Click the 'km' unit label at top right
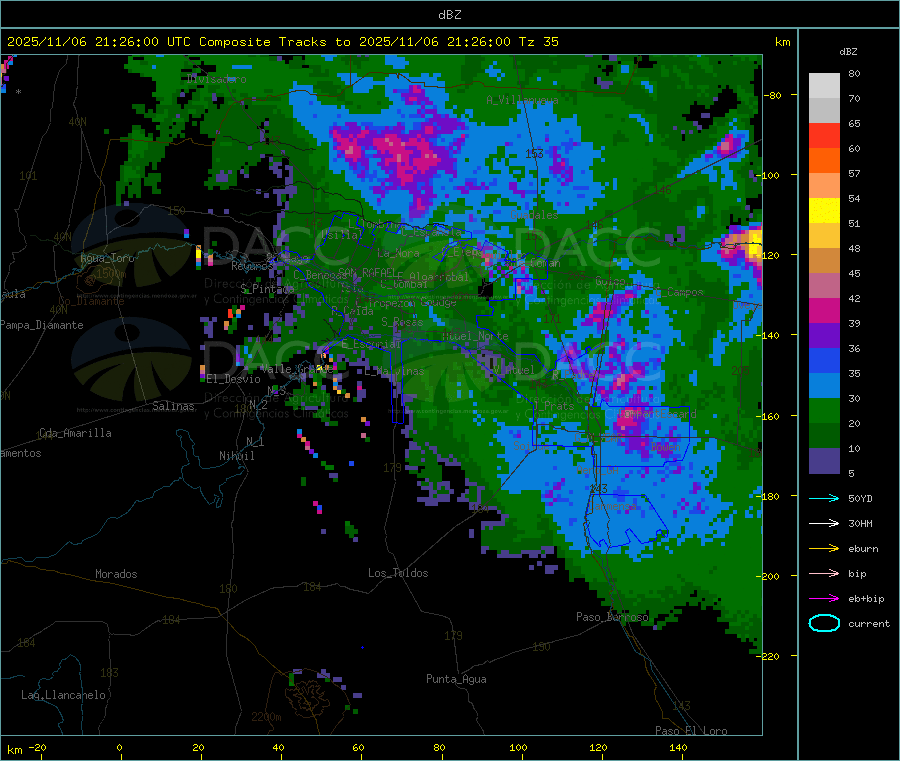 tap(782, 42)
